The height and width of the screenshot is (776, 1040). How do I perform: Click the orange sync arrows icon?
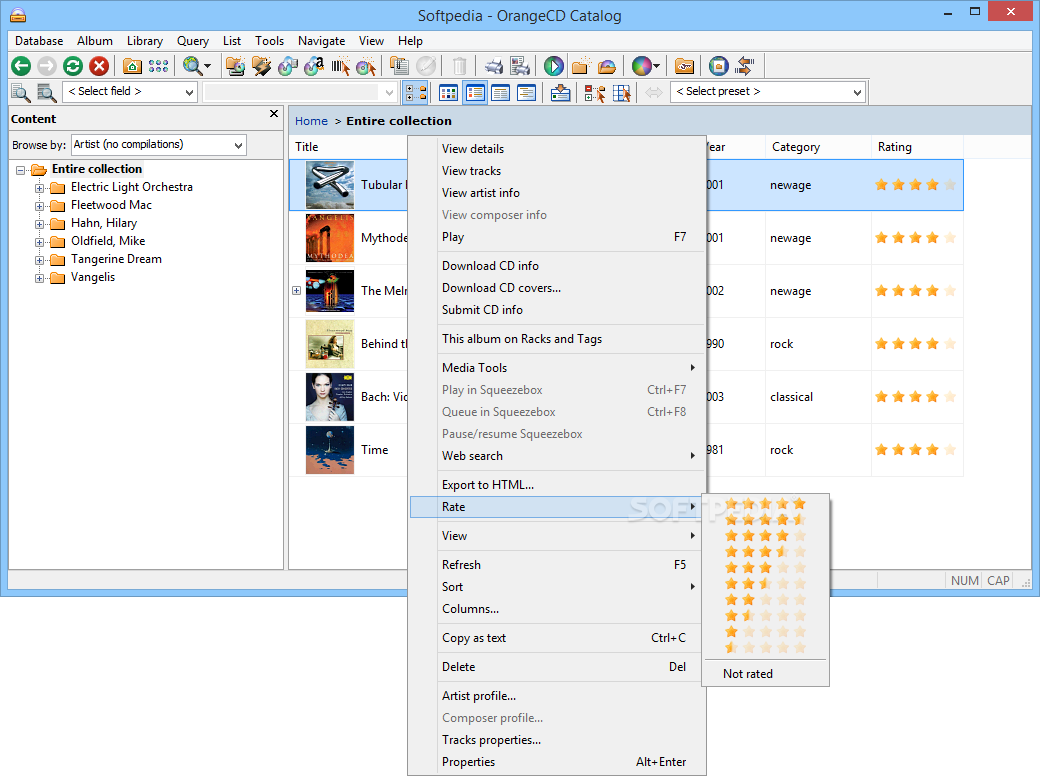point(745,66)
